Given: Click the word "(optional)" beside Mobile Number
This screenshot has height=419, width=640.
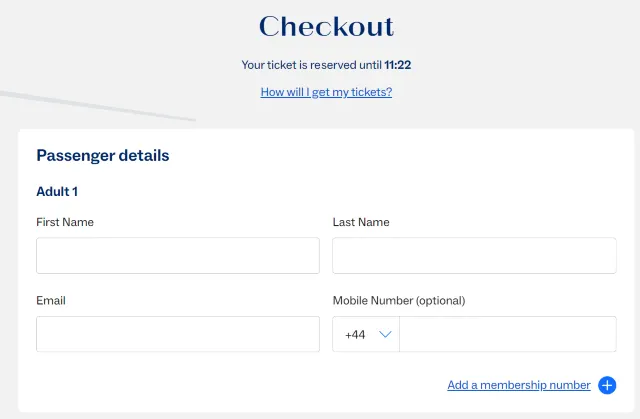Looking at the screenshot, I should pos(441,300).
